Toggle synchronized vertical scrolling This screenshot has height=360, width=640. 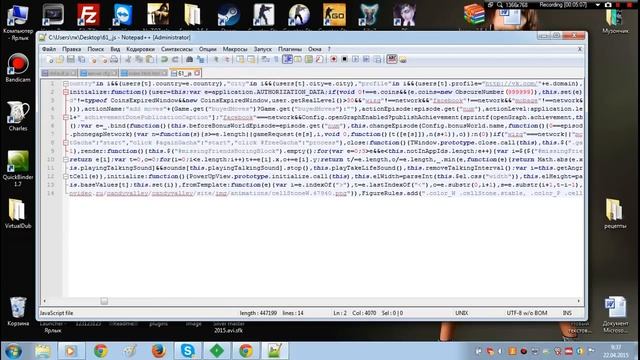240,60
